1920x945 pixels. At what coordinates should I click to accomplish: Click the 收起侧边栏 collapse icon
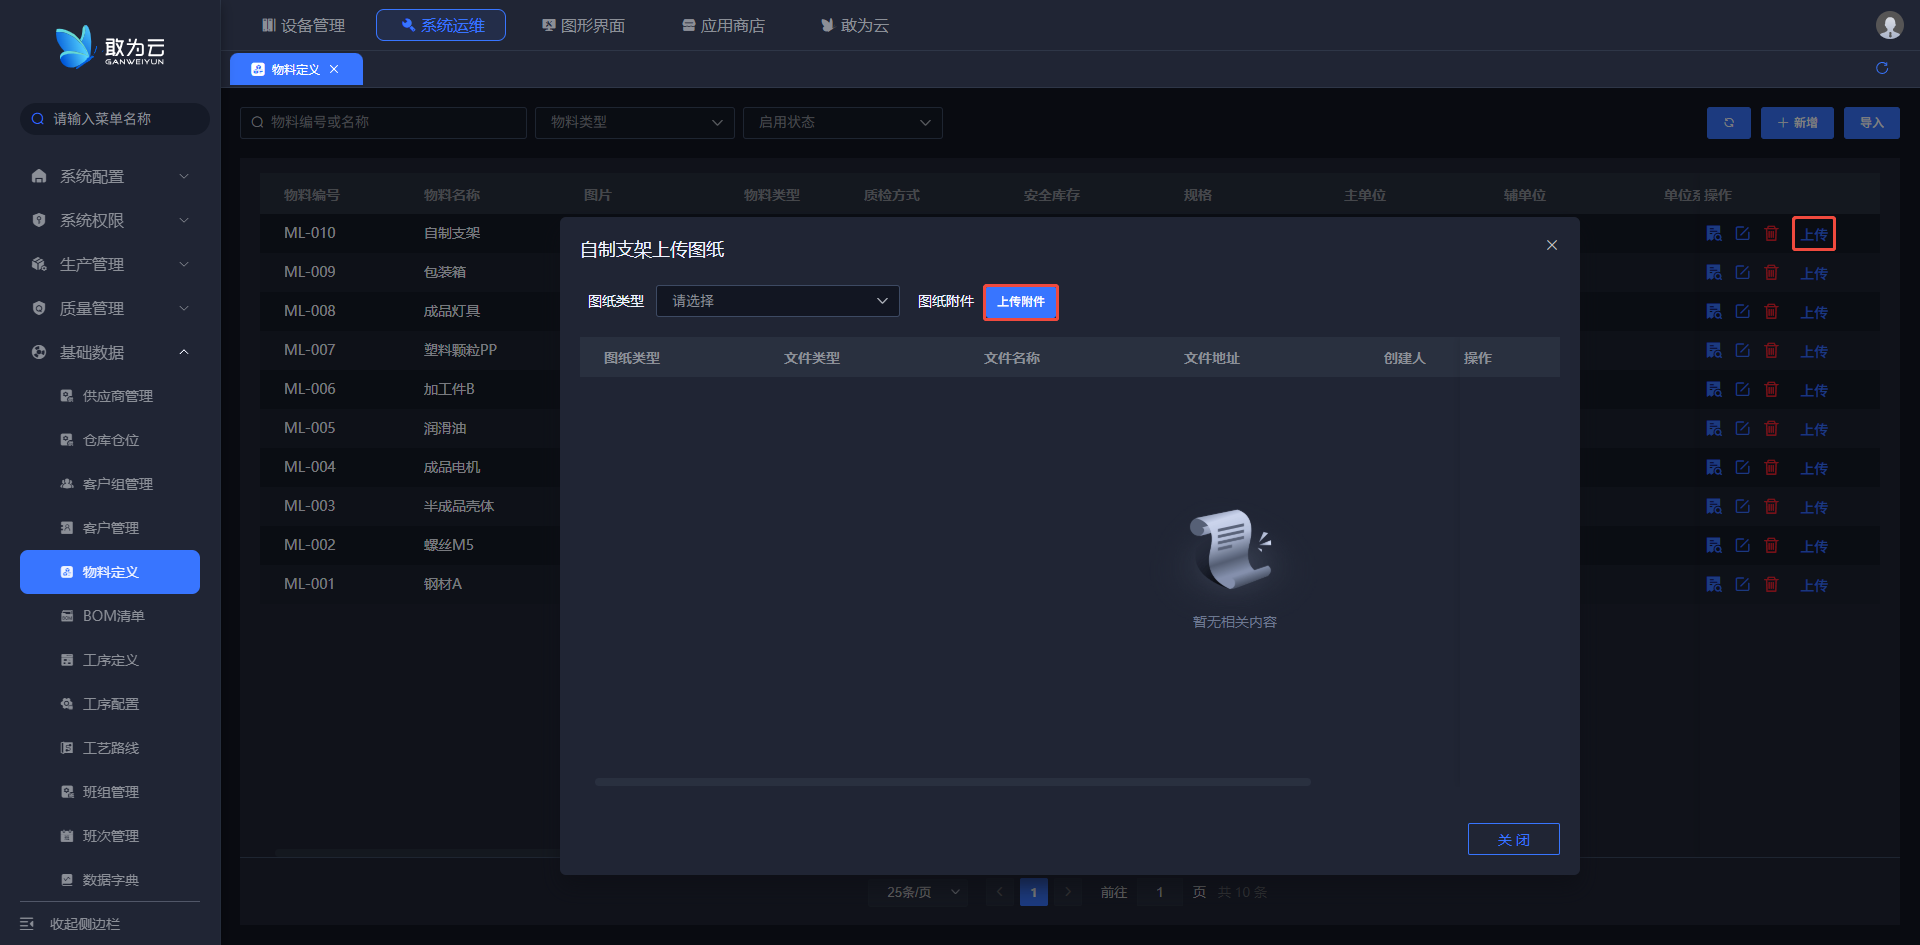click(27, 924)
